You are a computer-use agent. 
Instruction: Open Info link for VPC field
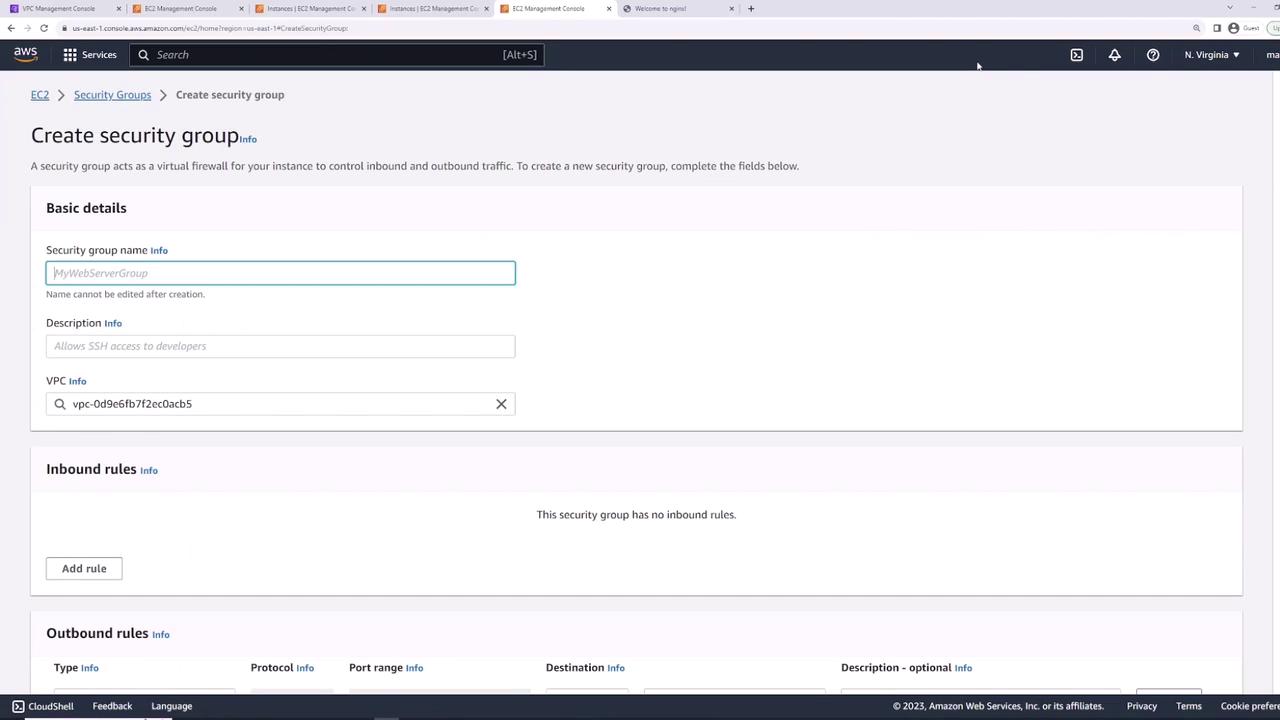click(x=77, y=381)
